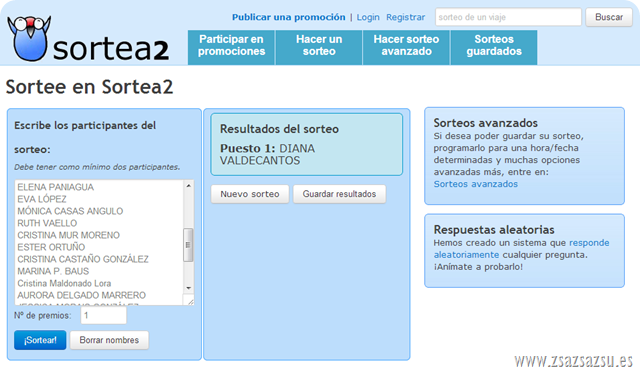Click the Buscar button
The height and width of the screenshot is (377, 640).
pyautogui.click(x=609, y=17)
